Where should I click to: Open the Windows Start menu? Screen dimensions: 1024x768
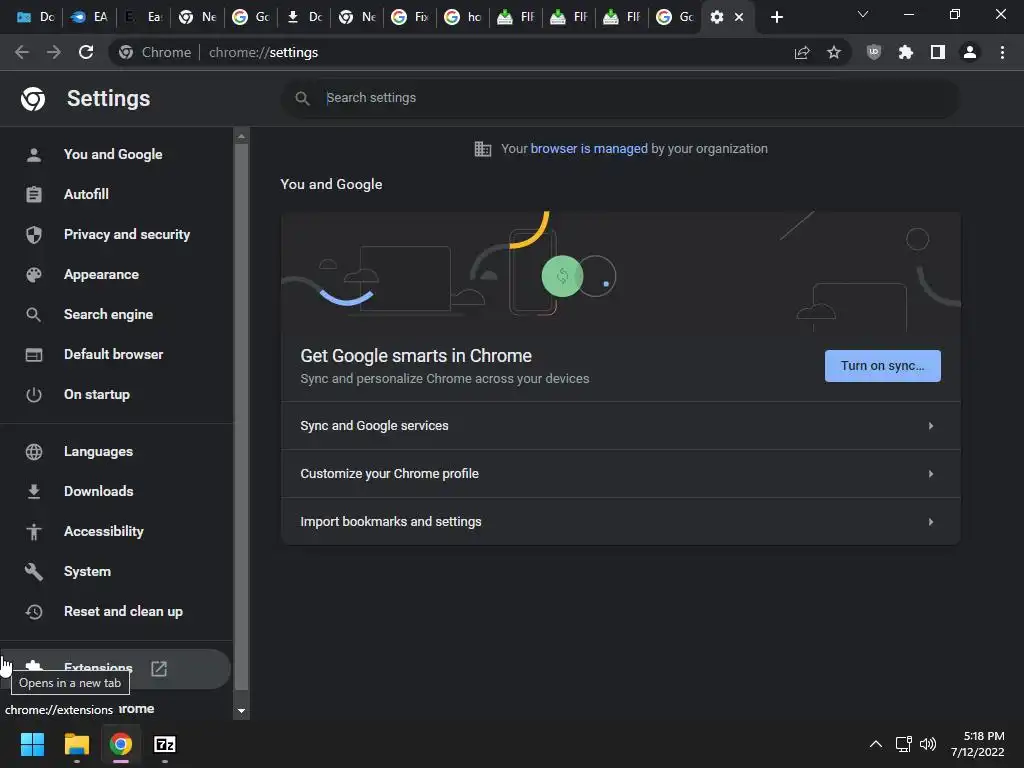click(32, 744)
